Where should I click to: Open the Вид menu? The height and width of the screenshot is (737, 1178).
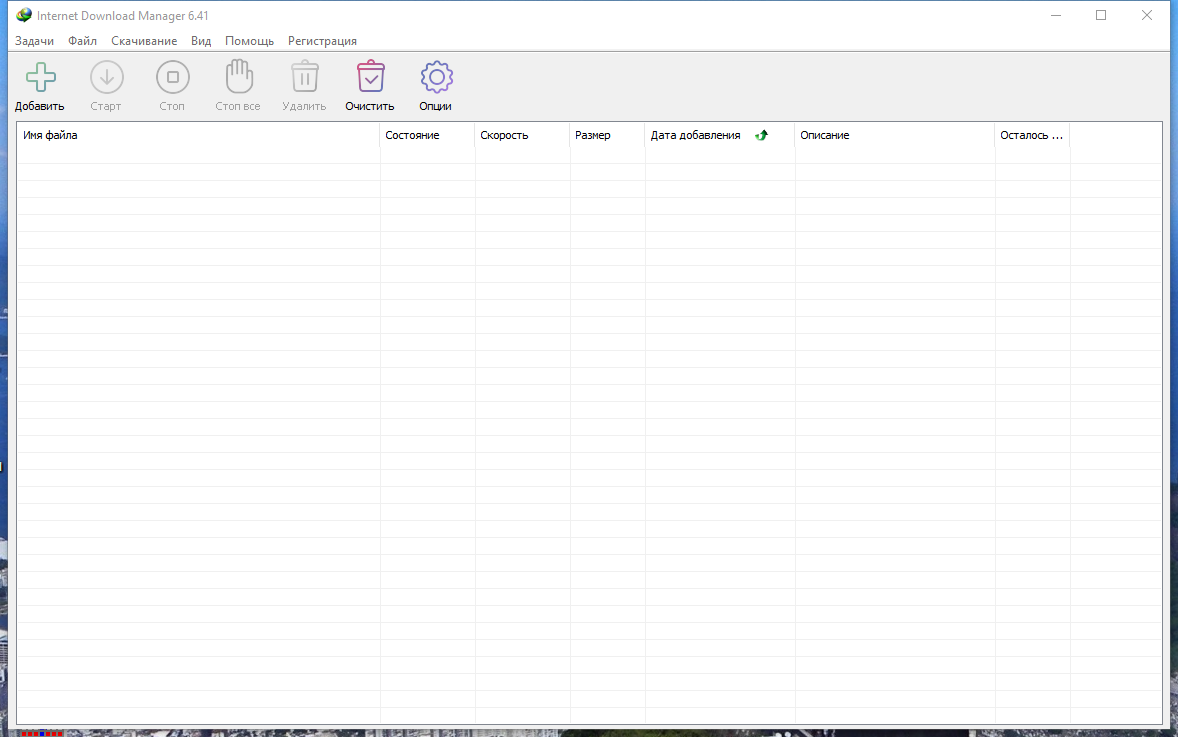click(201, 41)
